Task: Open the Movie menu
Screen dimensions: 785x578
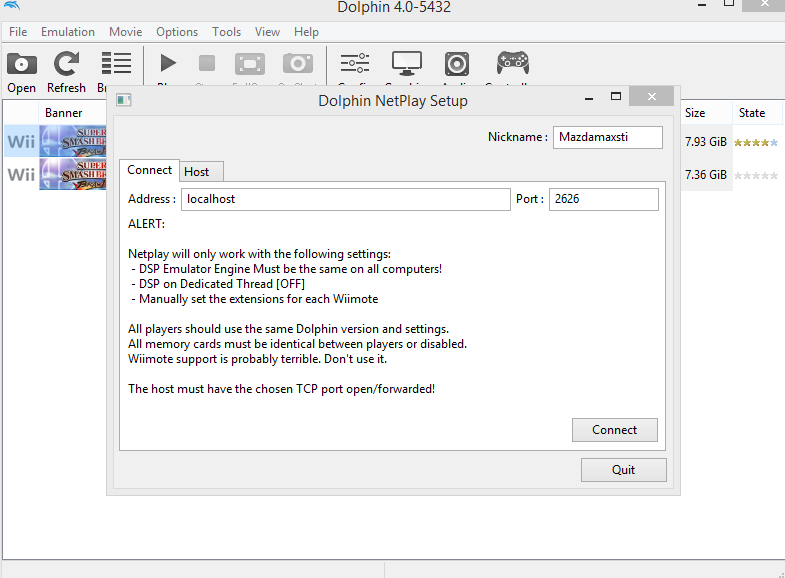Action: 126,32
